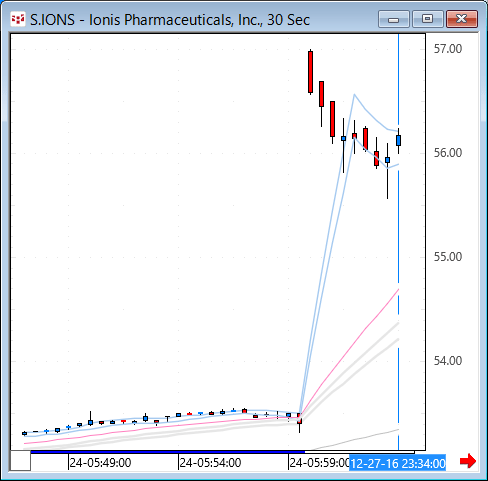Click the 24-05:59:00 time axis label
Screen dimensions: 488x481
coord(319,463)
